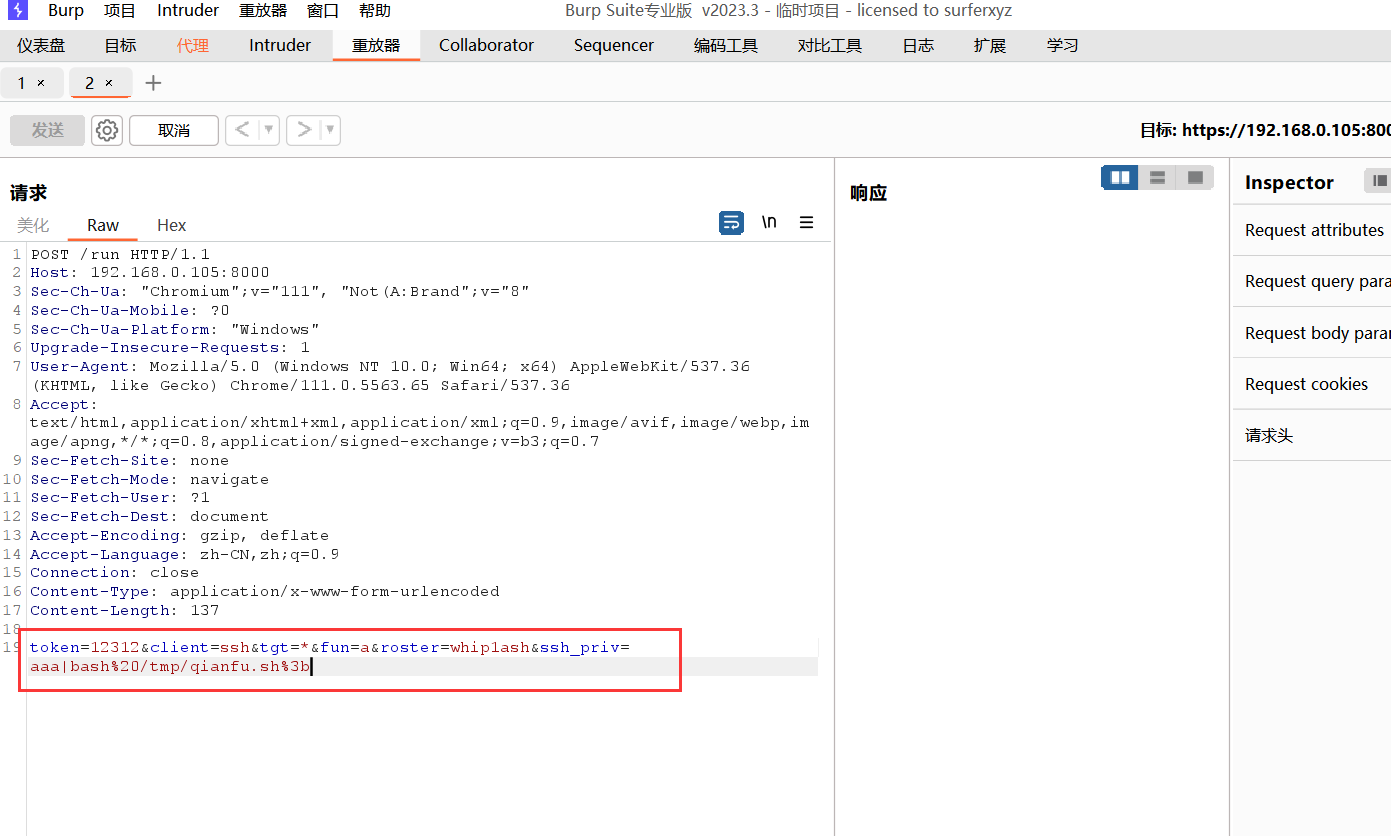Switch to Intruder tool tab
The width and height of the screenshot is (1391, 836).
[280, 45]
